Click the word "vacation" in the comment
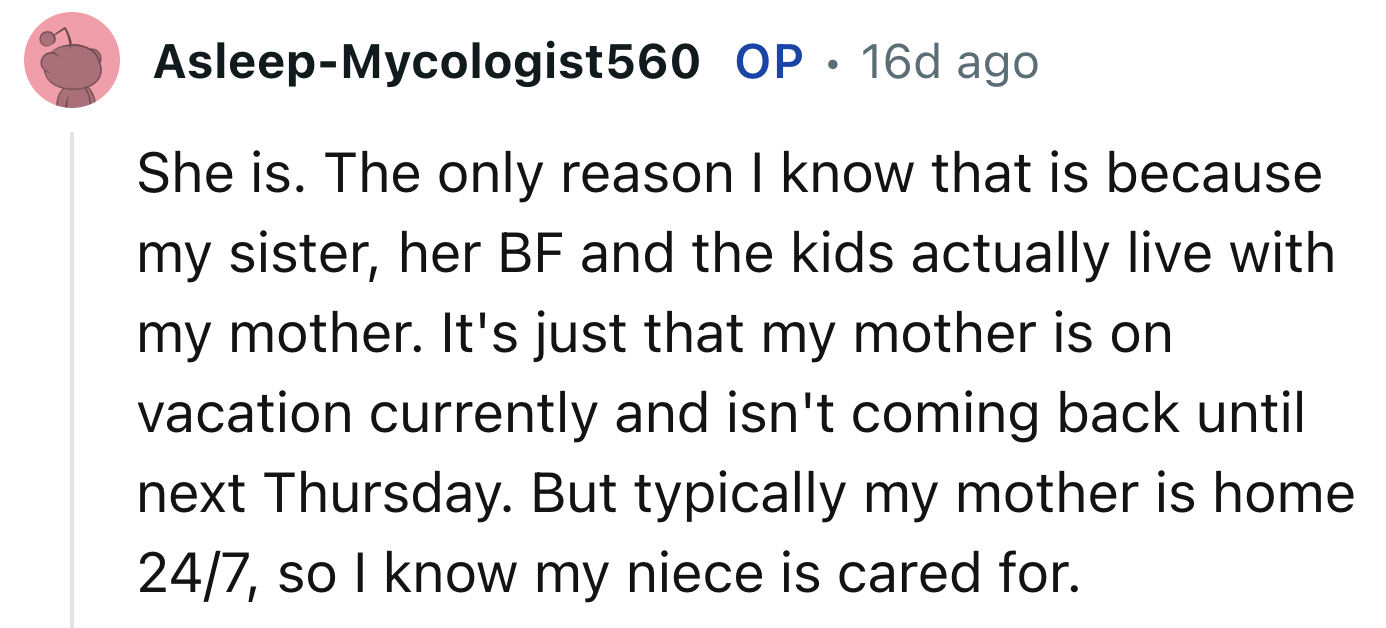Viewport: 1386px width, 628px height. click(x=244, y=414)
